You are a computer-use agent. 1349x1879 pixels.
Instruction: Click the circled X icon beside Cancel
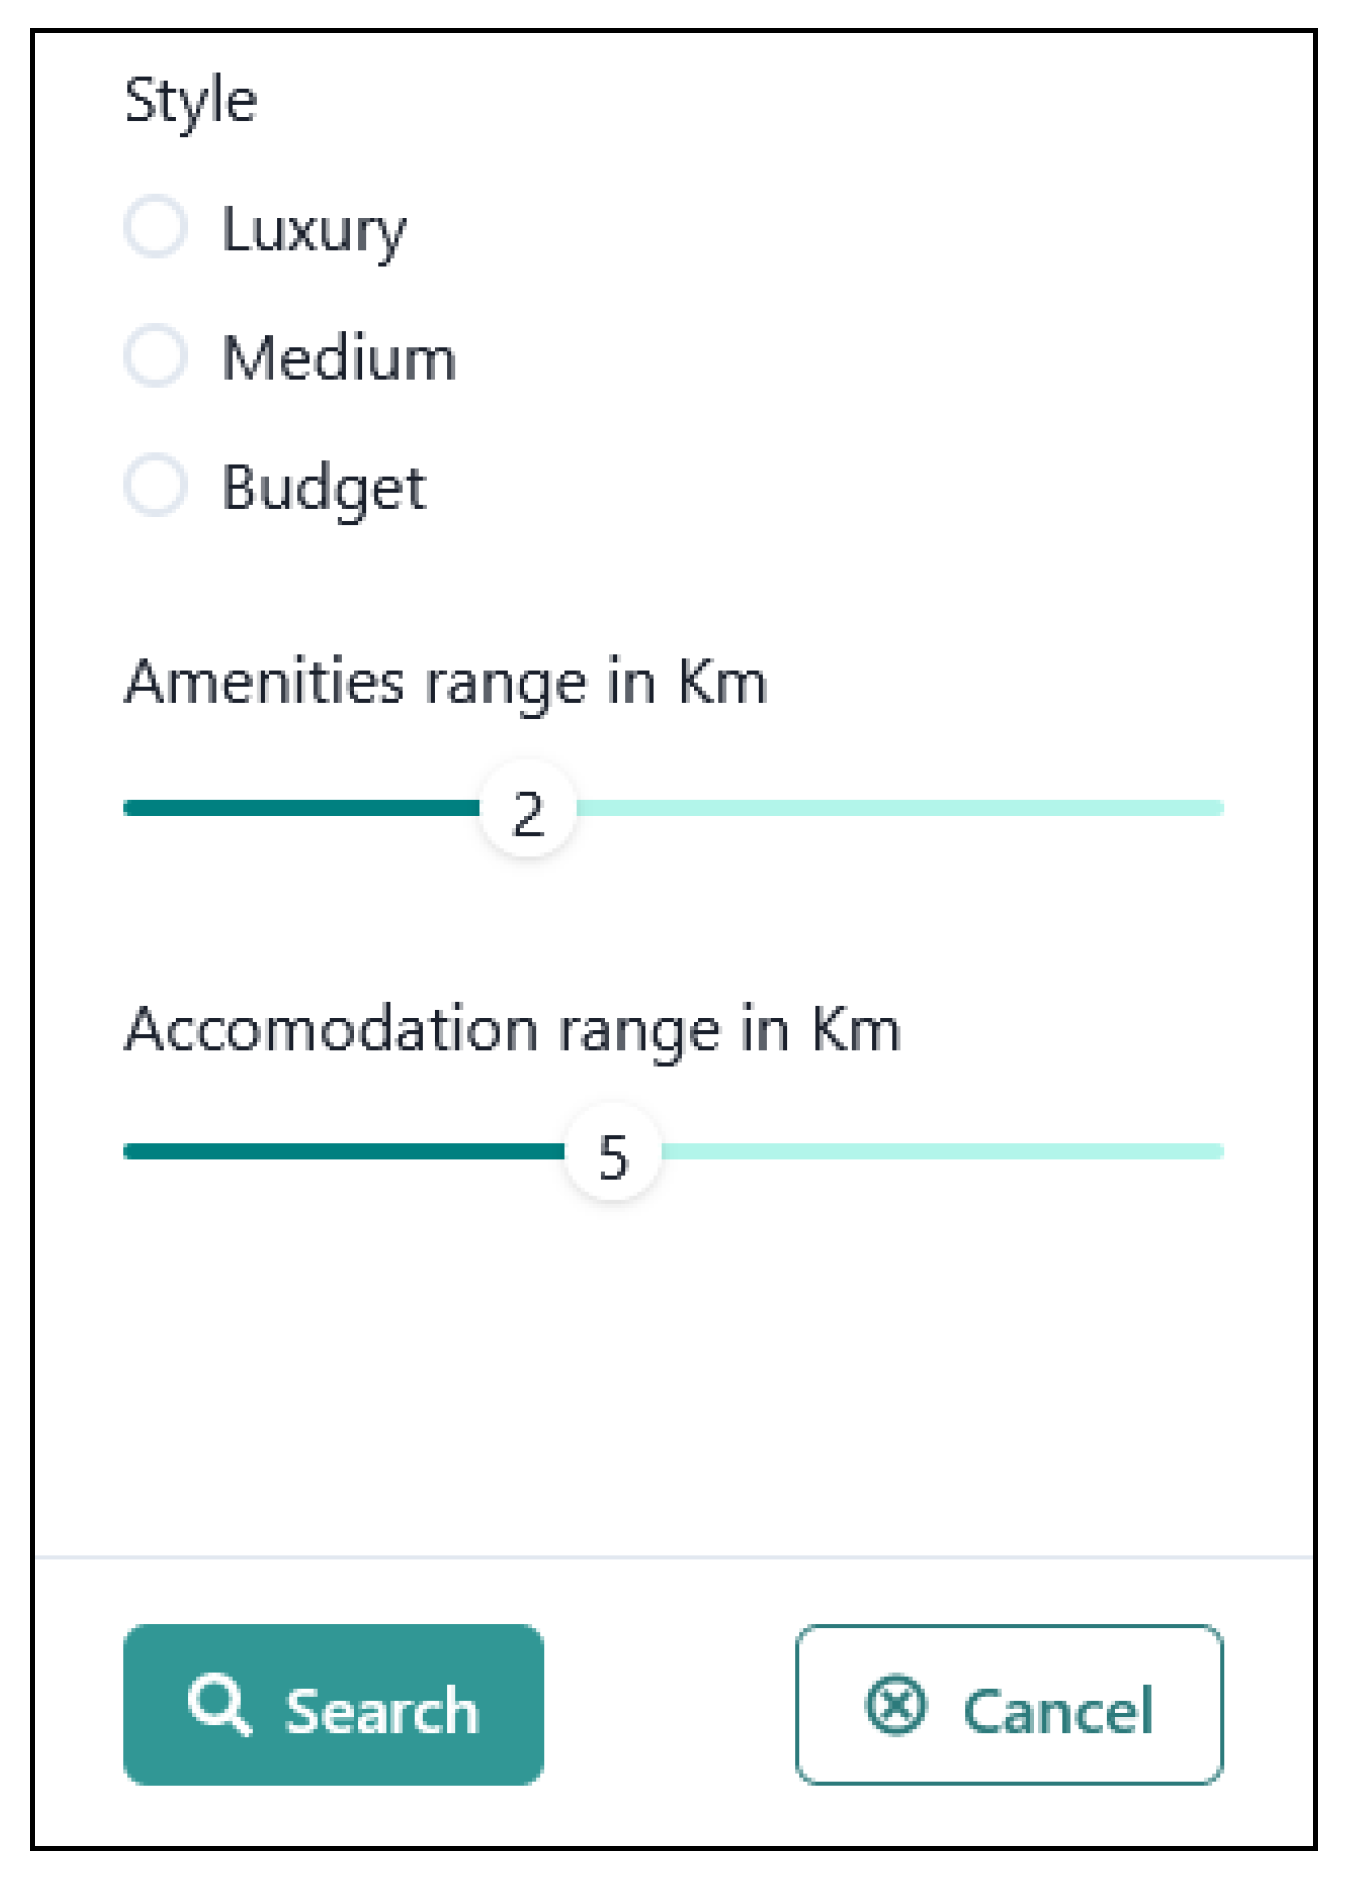895,1705
